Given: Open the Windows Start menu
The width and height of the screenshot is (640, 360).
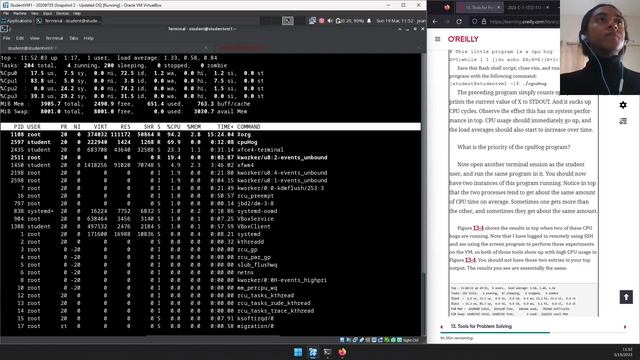Looking at the screenshot, I should tap(298, 352).
